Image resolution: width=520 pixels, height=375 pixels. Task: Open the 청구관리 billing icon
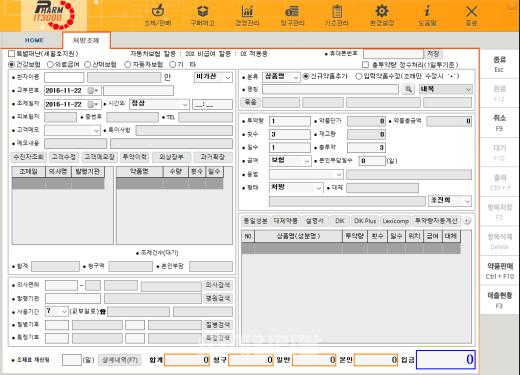point(292,12)
